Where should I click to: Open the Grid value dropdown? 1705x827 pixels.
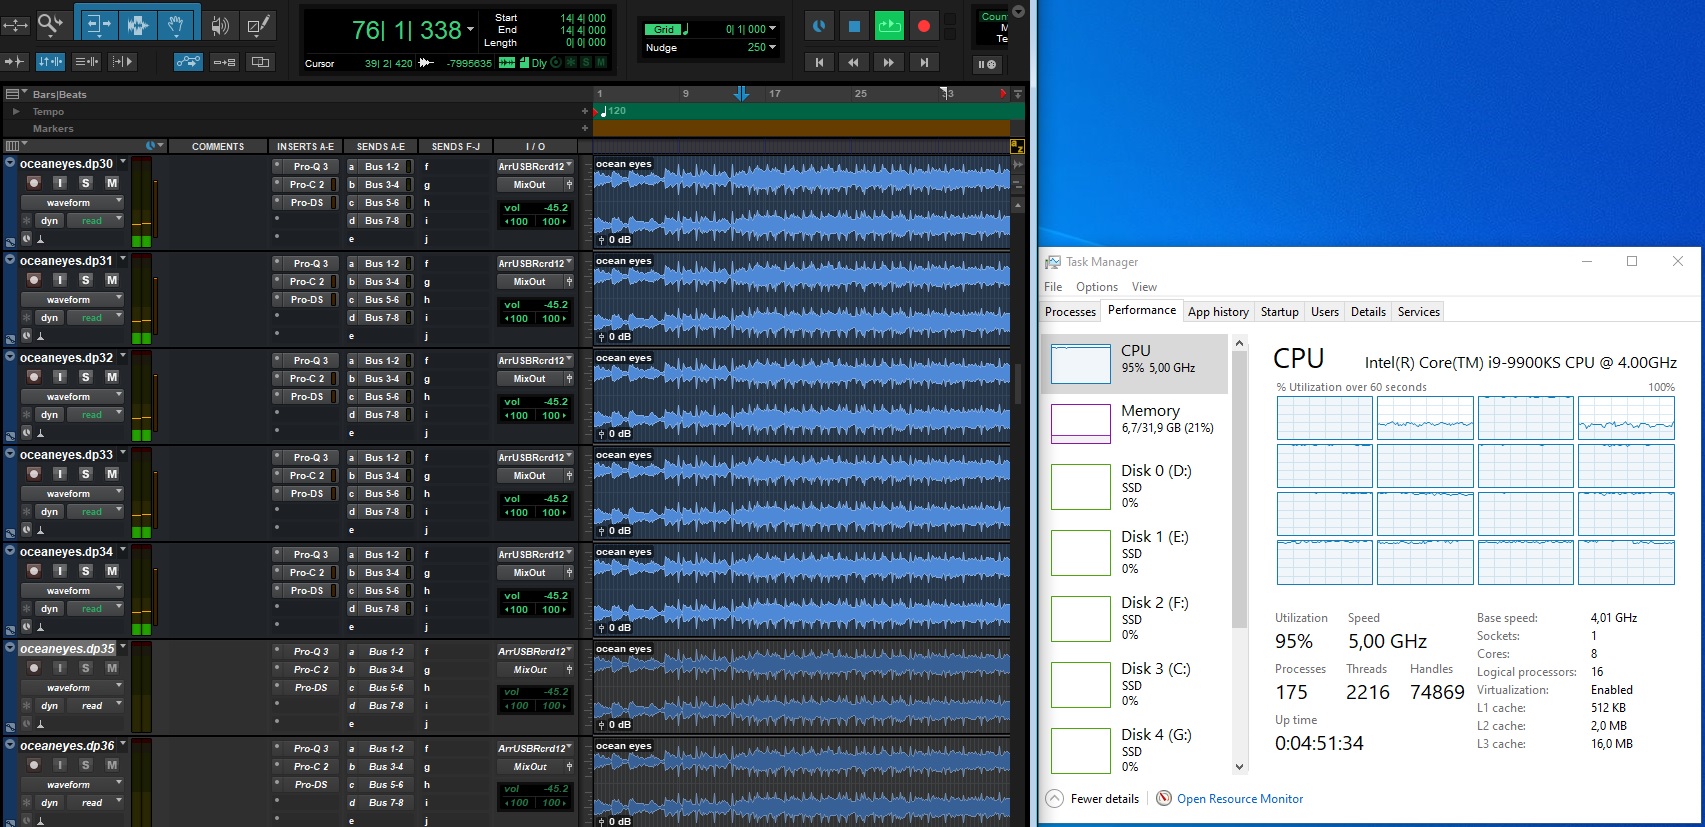point(772,29)
